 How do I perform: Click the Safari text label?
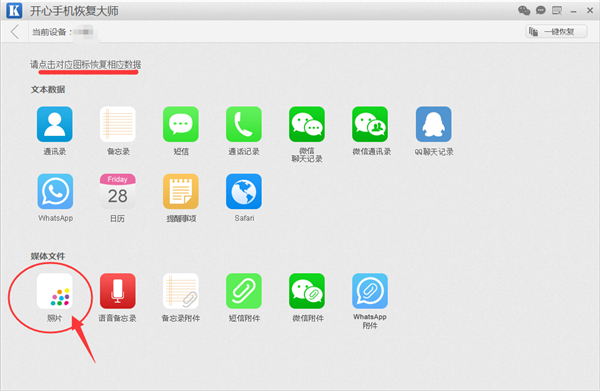pyautogui.click(x=244, y=218)
